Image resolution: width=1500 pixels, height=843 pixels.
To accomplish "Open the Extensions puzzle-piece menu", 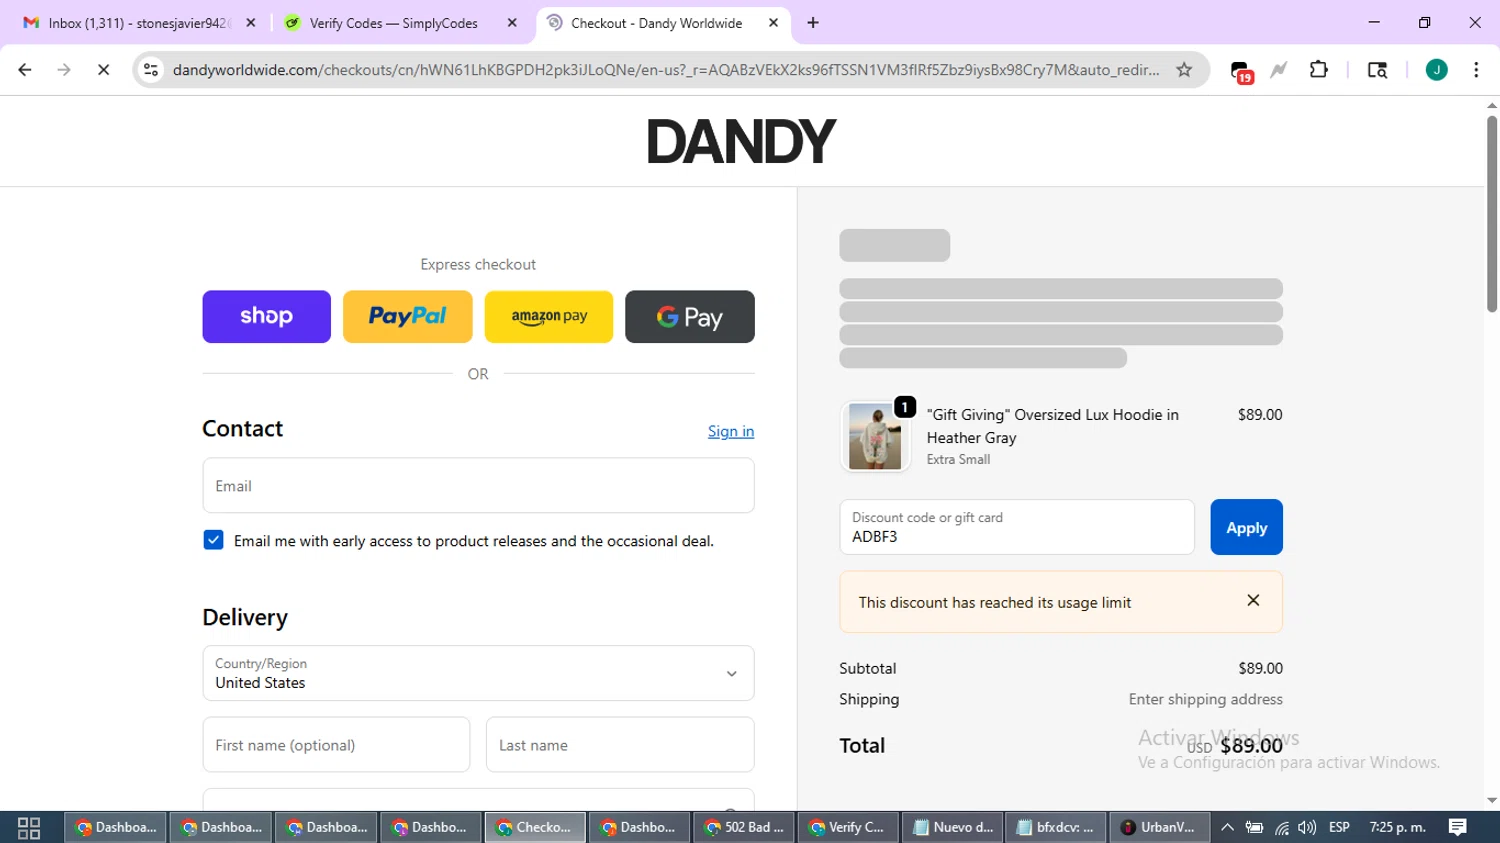I will point(1319,70).
